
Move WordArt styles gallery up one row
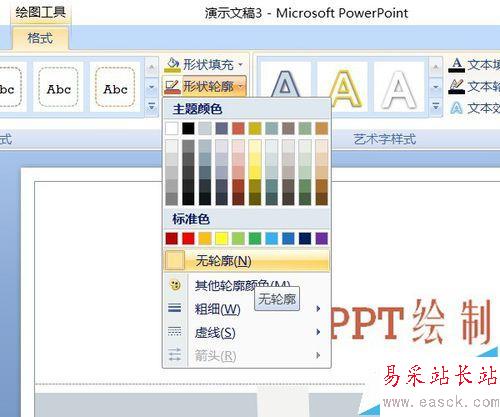click(x=436, y=68)
